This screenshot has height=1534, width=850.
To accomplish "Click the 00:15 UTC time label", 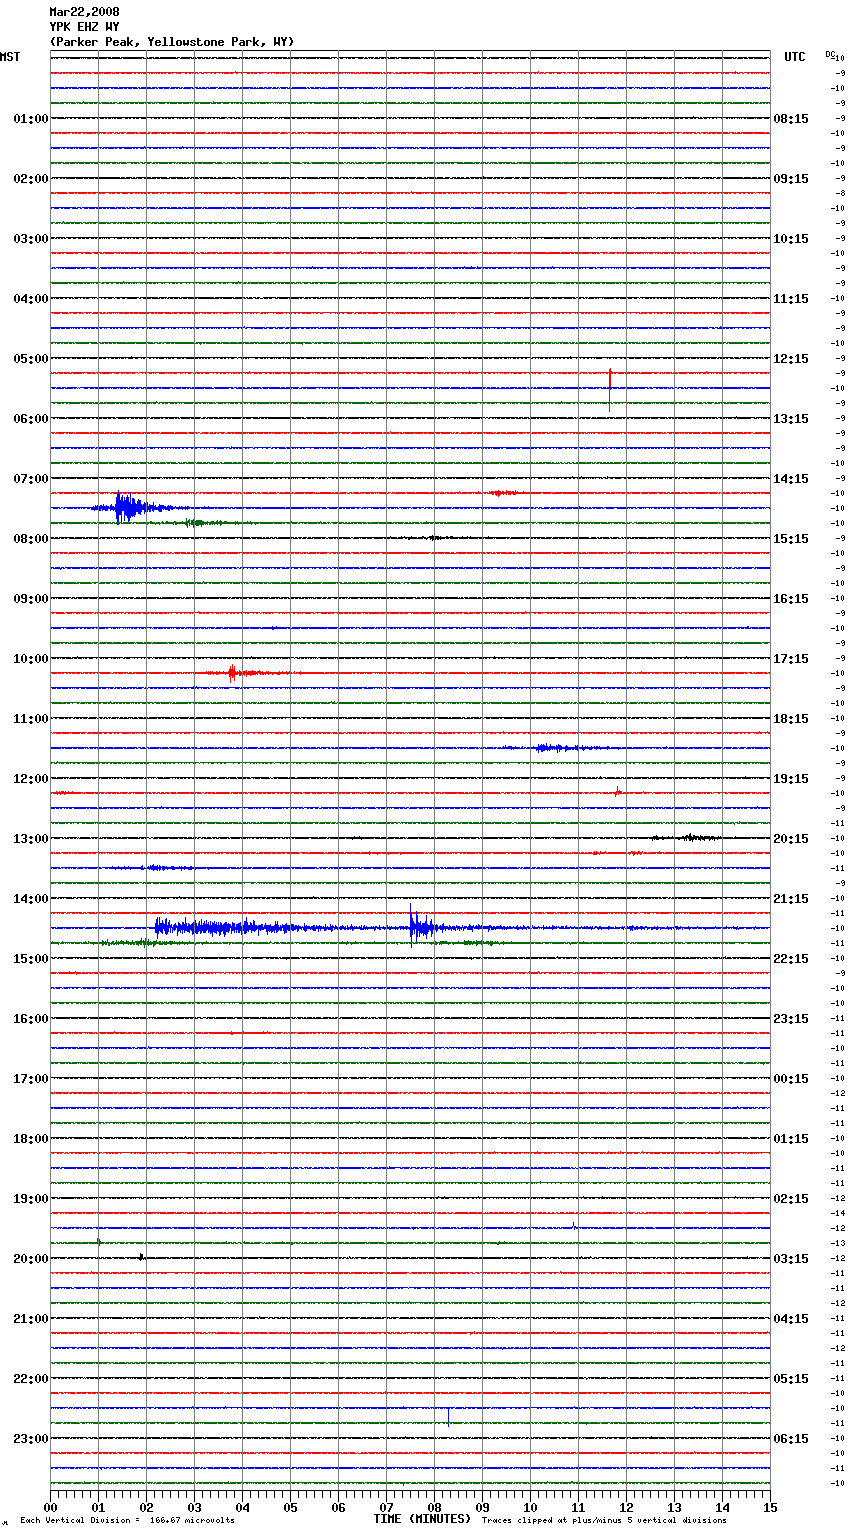I will tap(791, 1079).
